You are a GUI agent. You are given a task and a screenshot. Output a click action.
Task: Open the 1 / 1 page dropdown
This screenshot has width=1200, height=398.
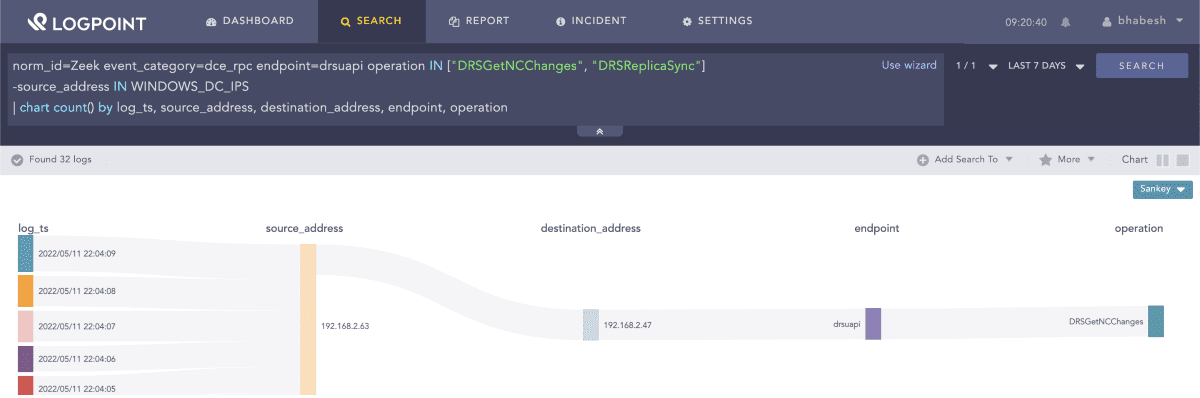tap(976, 66)
